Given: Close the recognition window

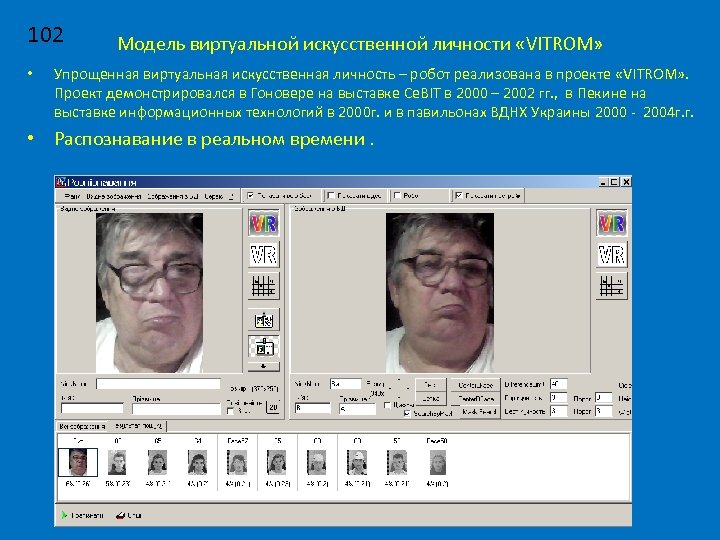Looking at the screenshot, I should [626, 182].
